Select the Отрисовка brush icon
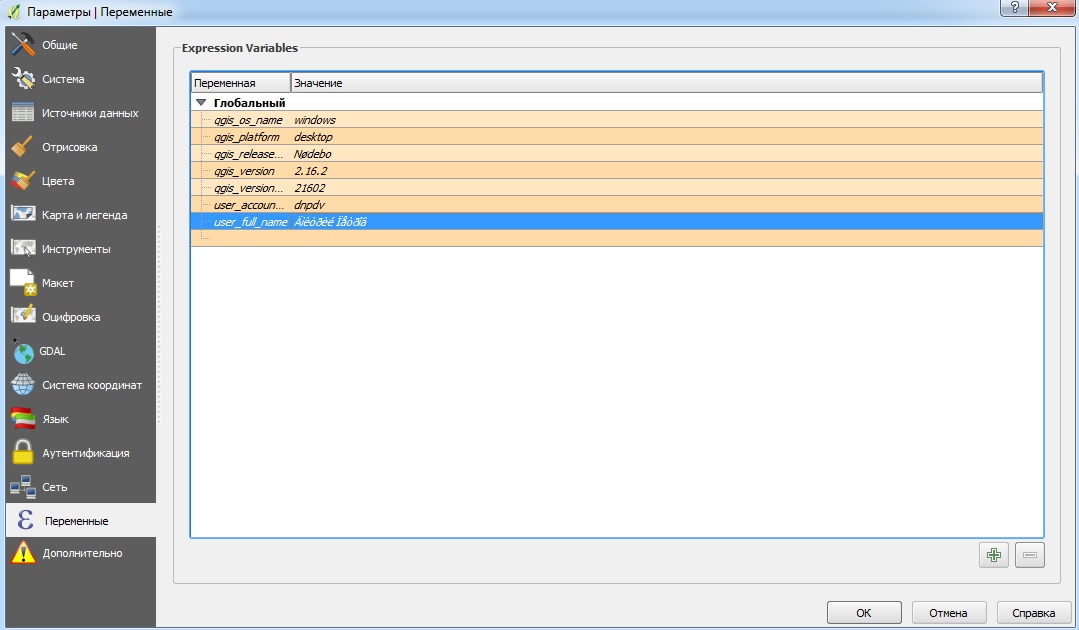The height and width of the screenshot is (630, 1079). (23, 146)
